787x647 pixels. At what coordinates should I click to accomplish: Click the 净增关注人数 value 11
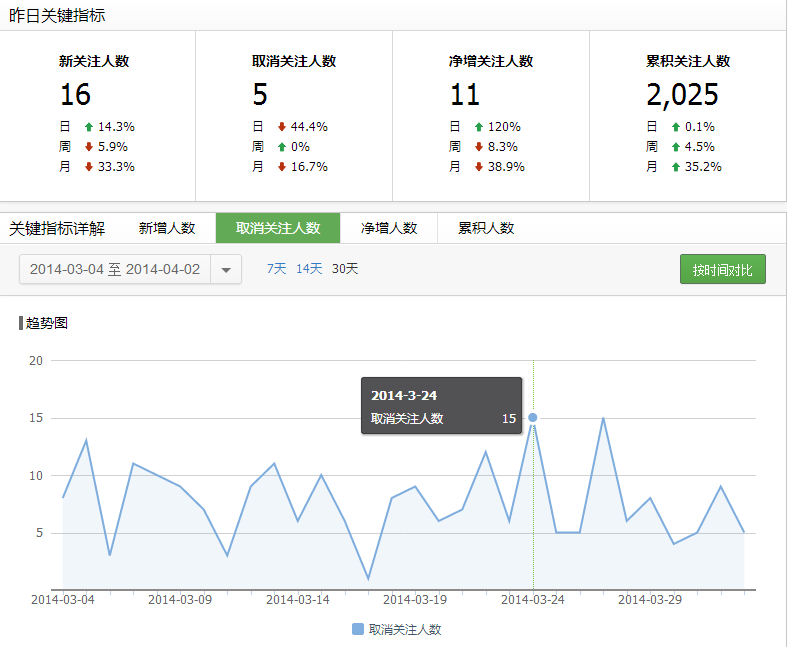coord(465,94)
